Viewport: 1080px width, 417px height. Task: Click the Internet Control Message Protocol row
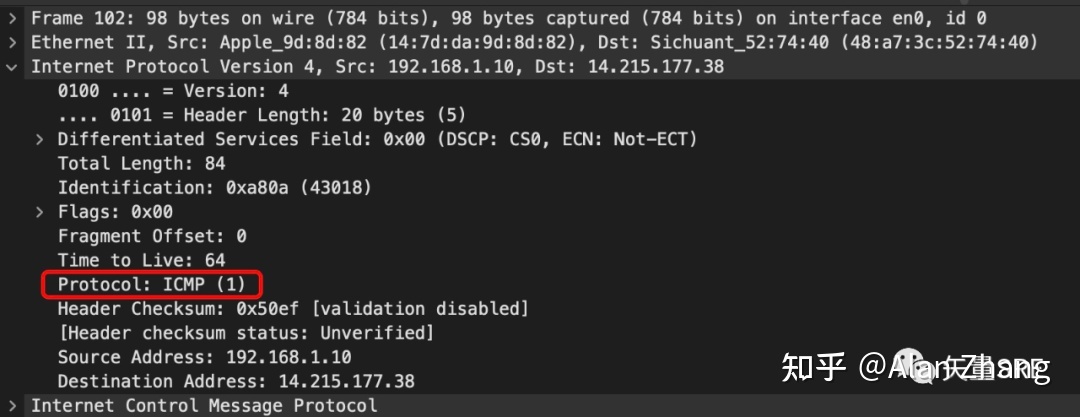click(x=540, y=405)
